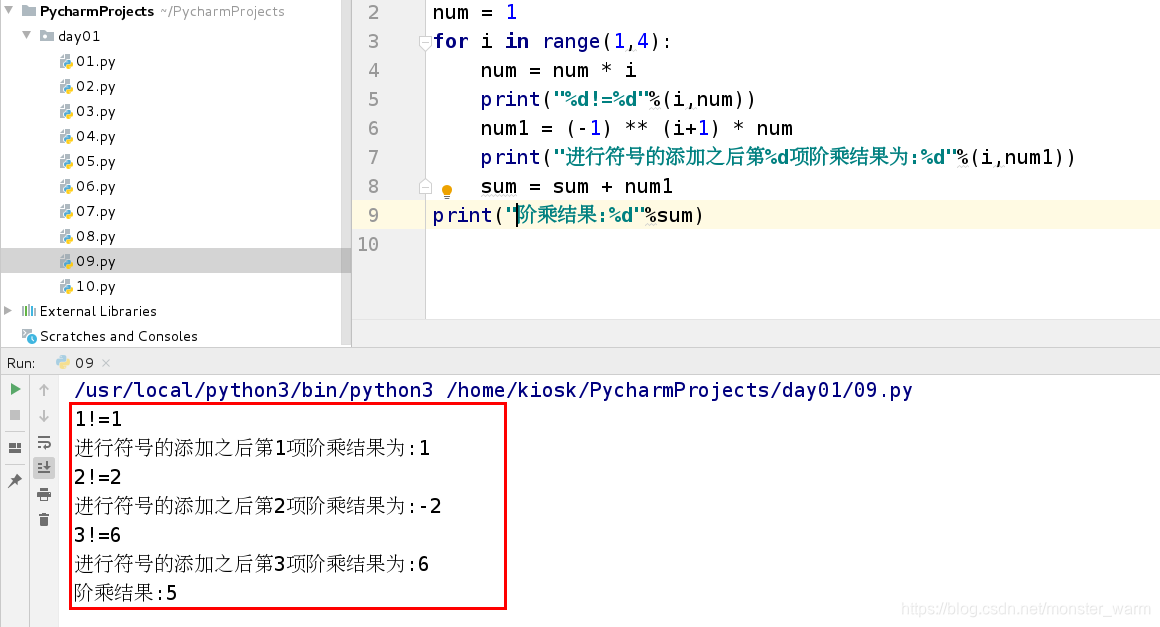The height and width of the screenshot is (627, 1160).
Task: Click 'num1 = (-1) ** (i+1) * num' line
Action: tap(636, 129)
